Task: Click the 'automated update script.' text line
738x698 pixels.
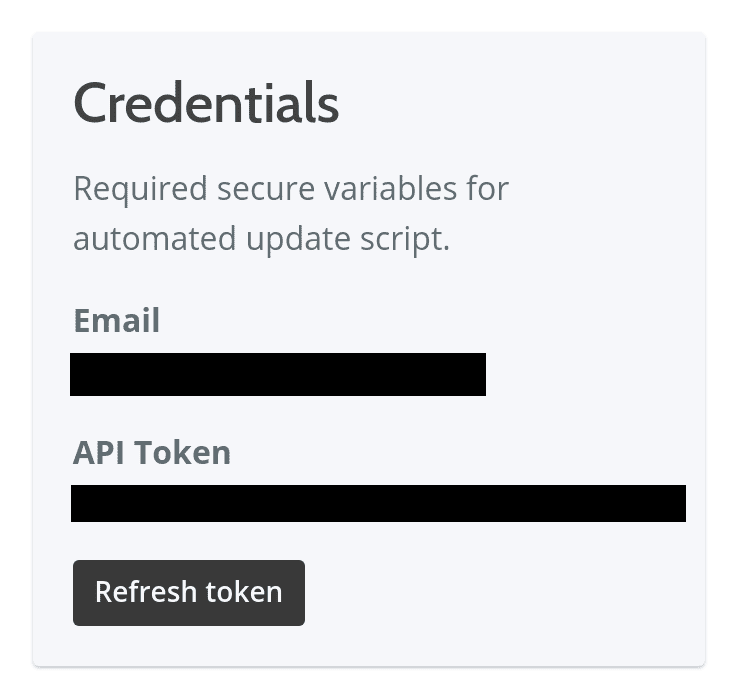Action: (262, 240)
